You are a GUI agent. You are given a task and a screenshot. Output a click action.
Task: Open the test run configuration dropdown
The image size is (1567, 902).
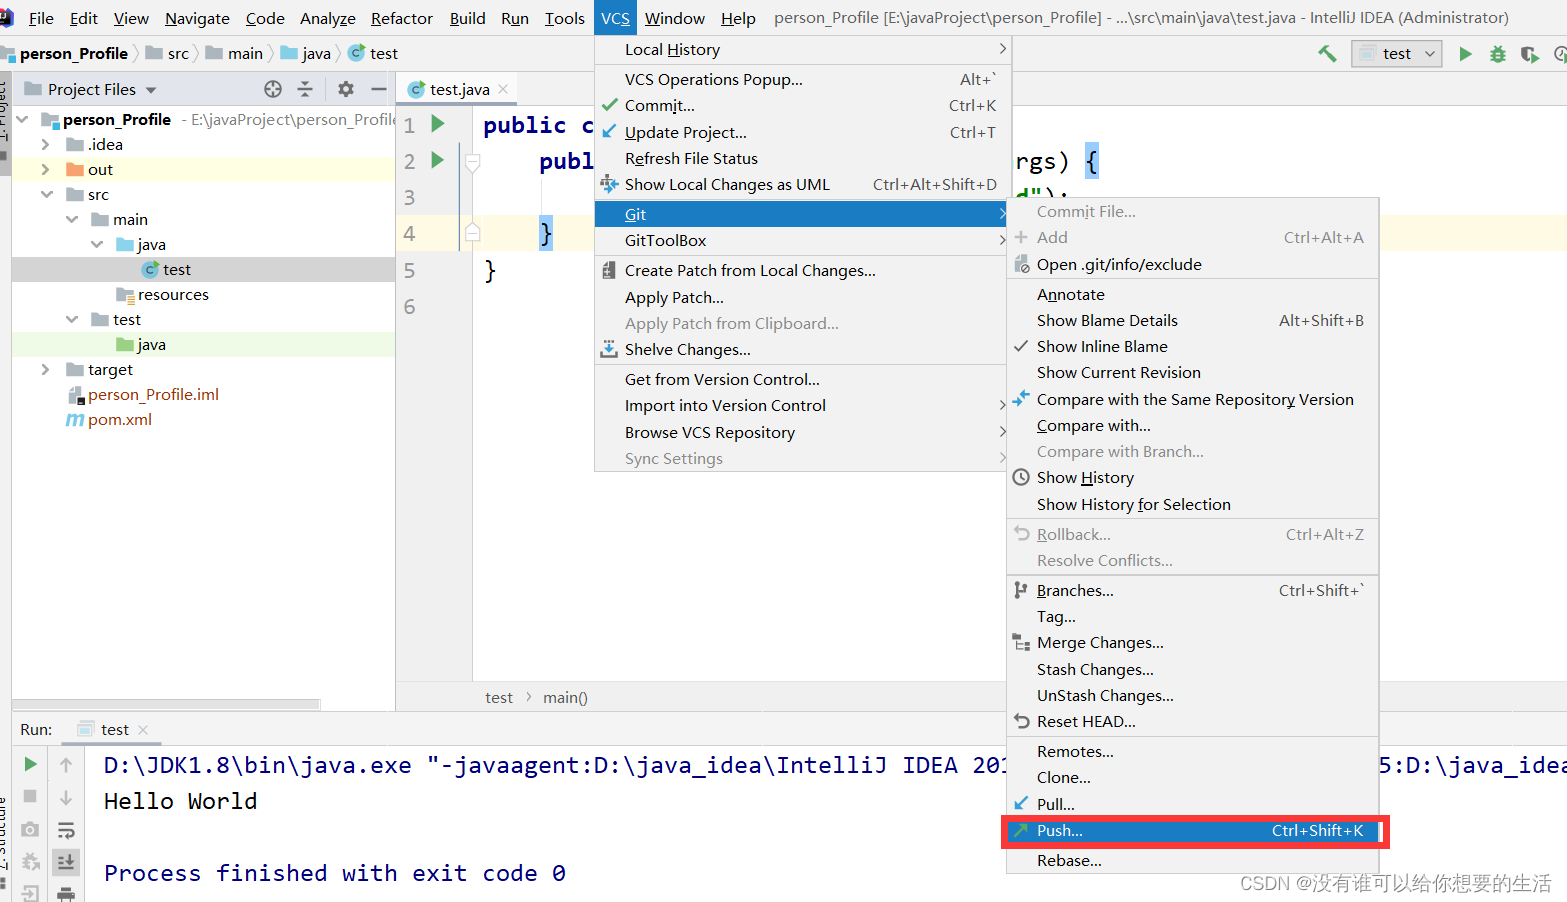click(1397, 54)
